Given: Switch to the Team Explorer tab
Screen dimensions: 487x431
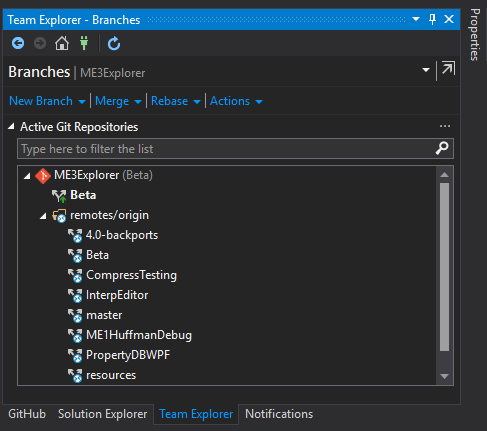Looking at the screenshot, I should click(x=196, y=414).
